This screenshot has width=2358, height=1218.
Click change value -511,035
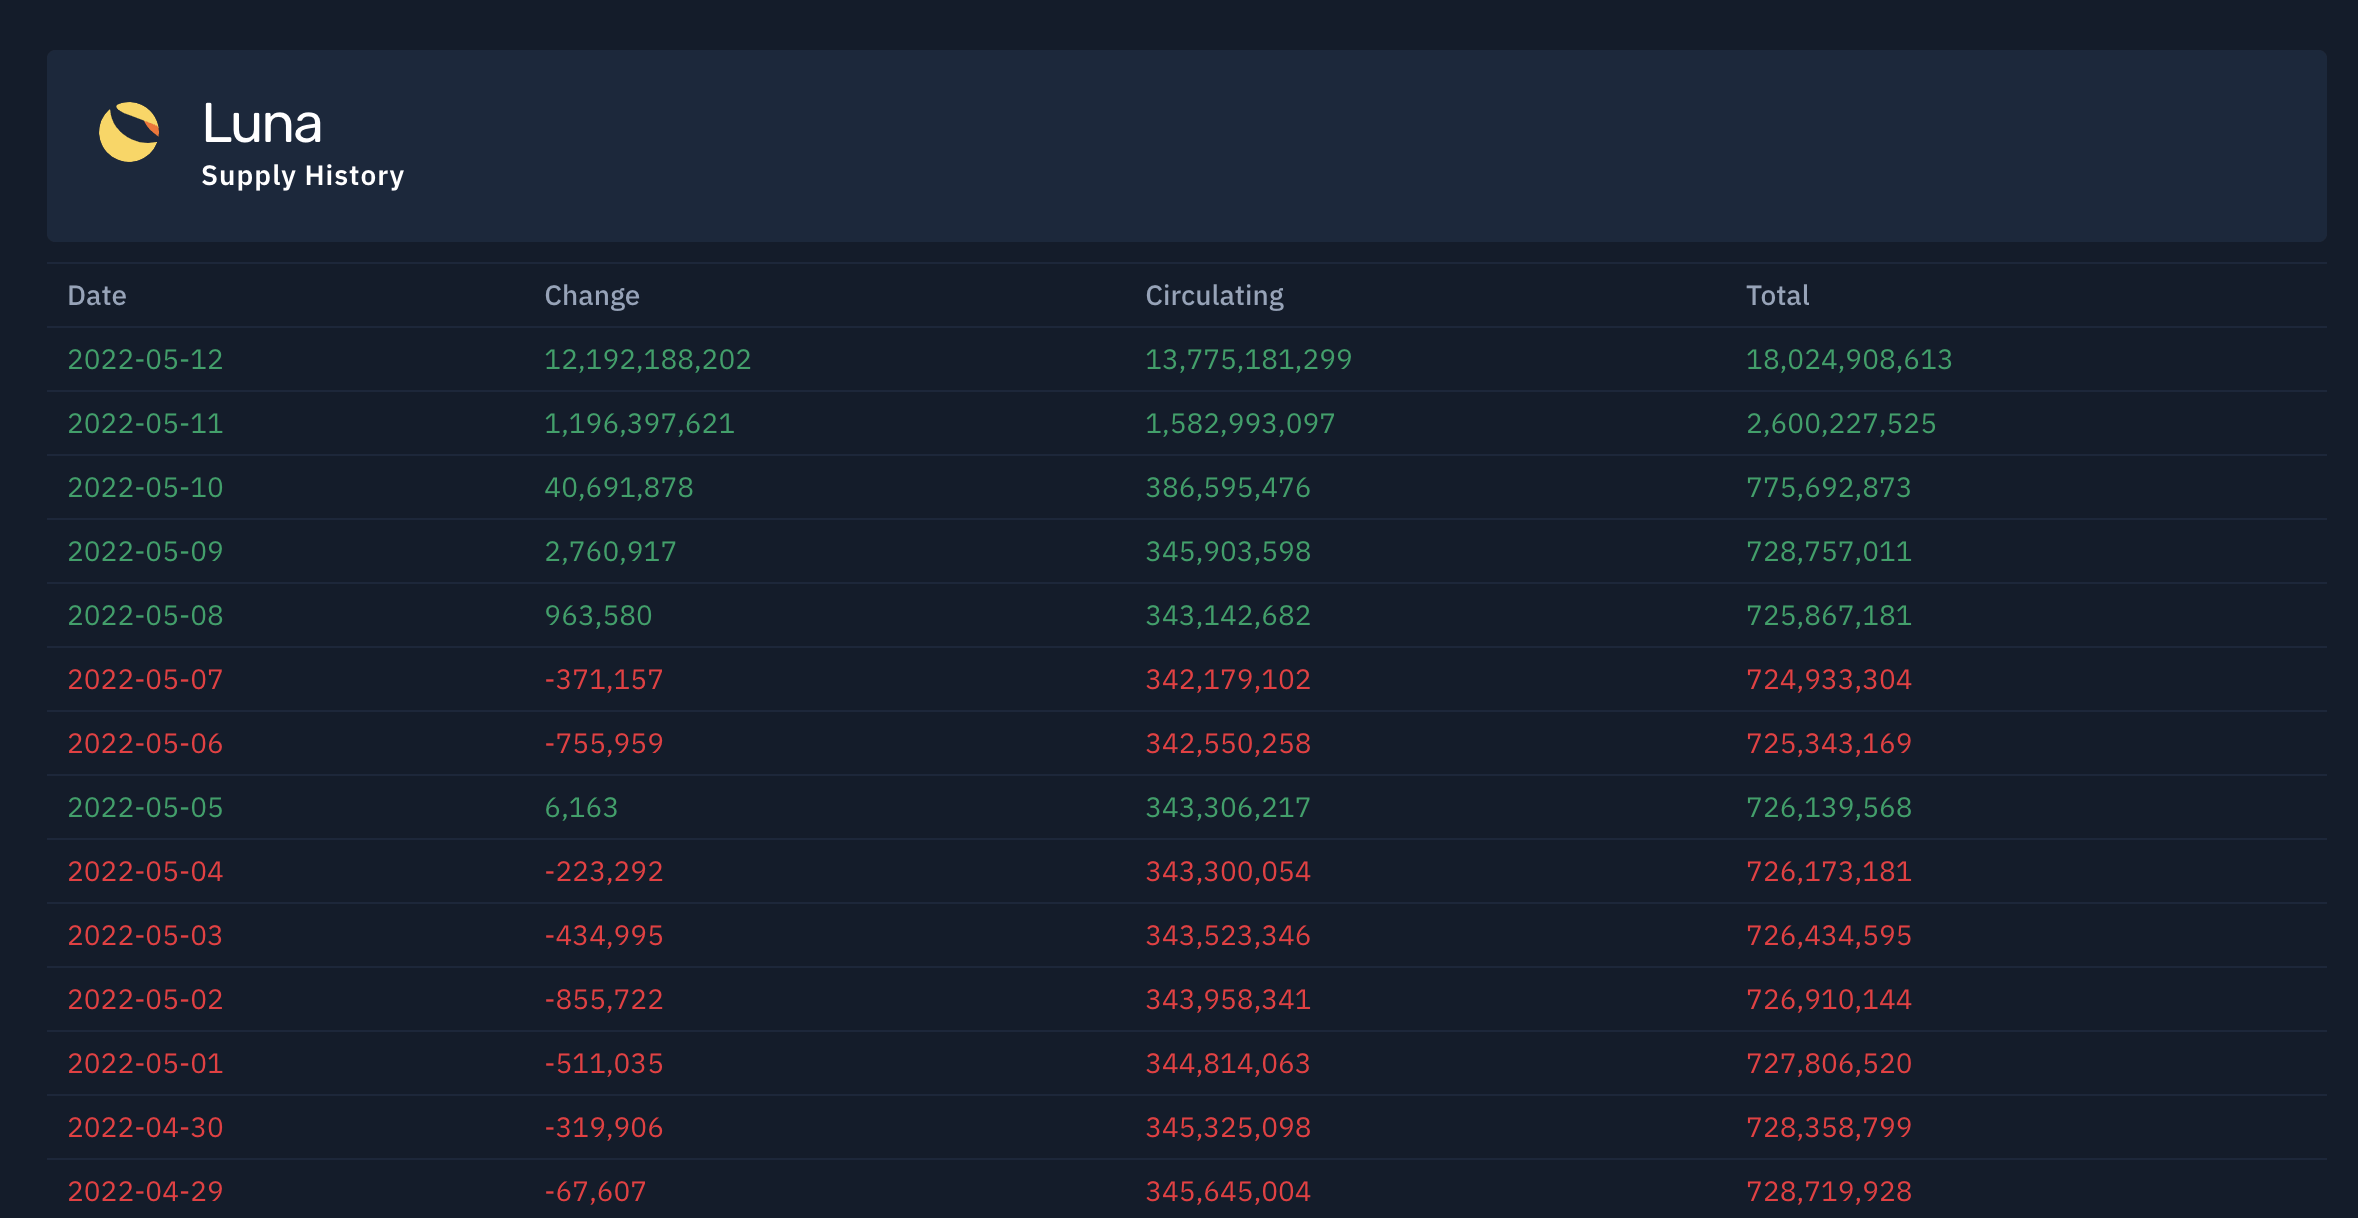[604, 1064]
